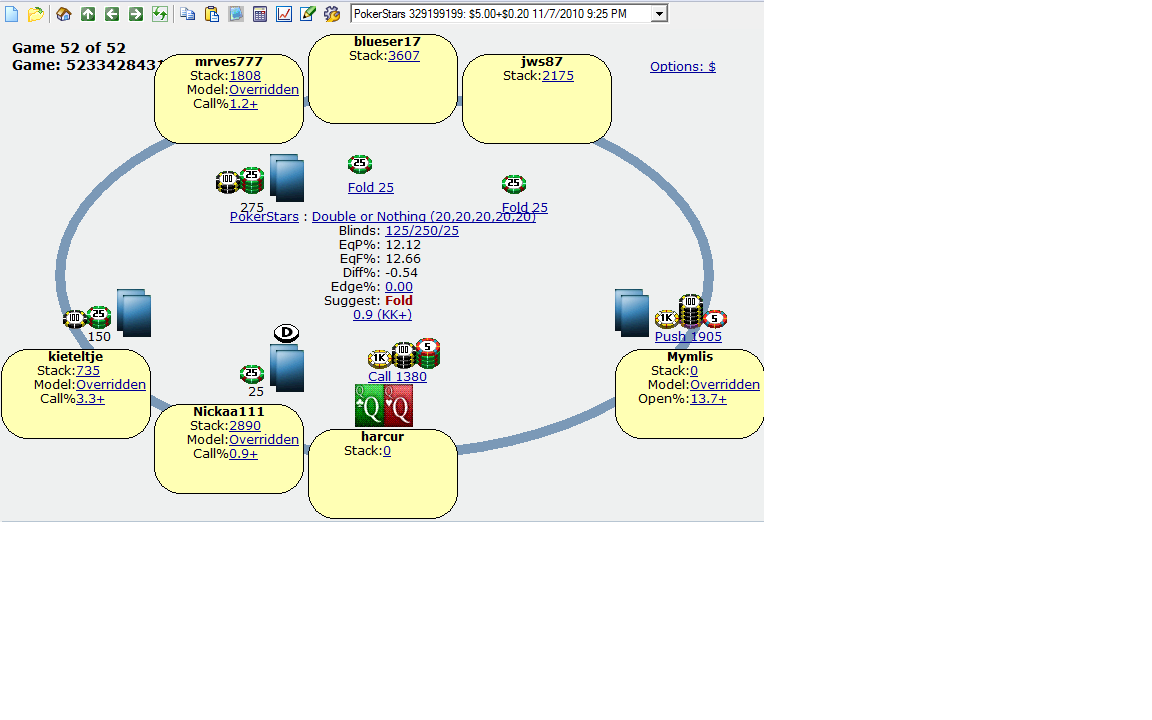The height and width of the screenshot is (720, 1152).
Task: Click mrves777's 275 chip stack
Action: pyautogui.click(x=240, y=180)
